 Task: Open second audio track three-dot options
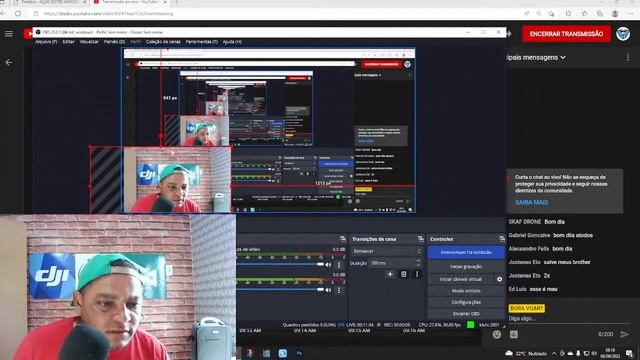click(x=339, y=290)
